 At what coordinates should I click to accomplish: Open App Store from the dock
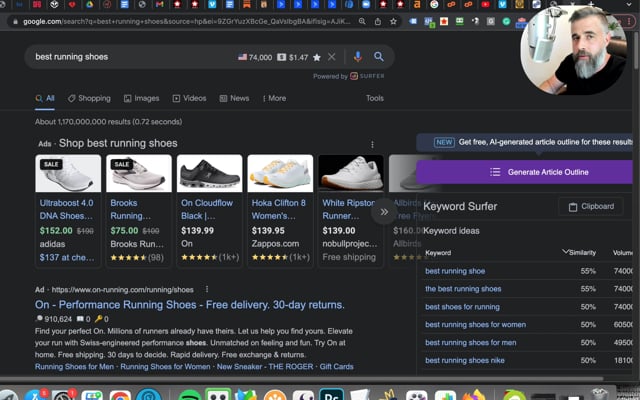(x=35, y=395)
